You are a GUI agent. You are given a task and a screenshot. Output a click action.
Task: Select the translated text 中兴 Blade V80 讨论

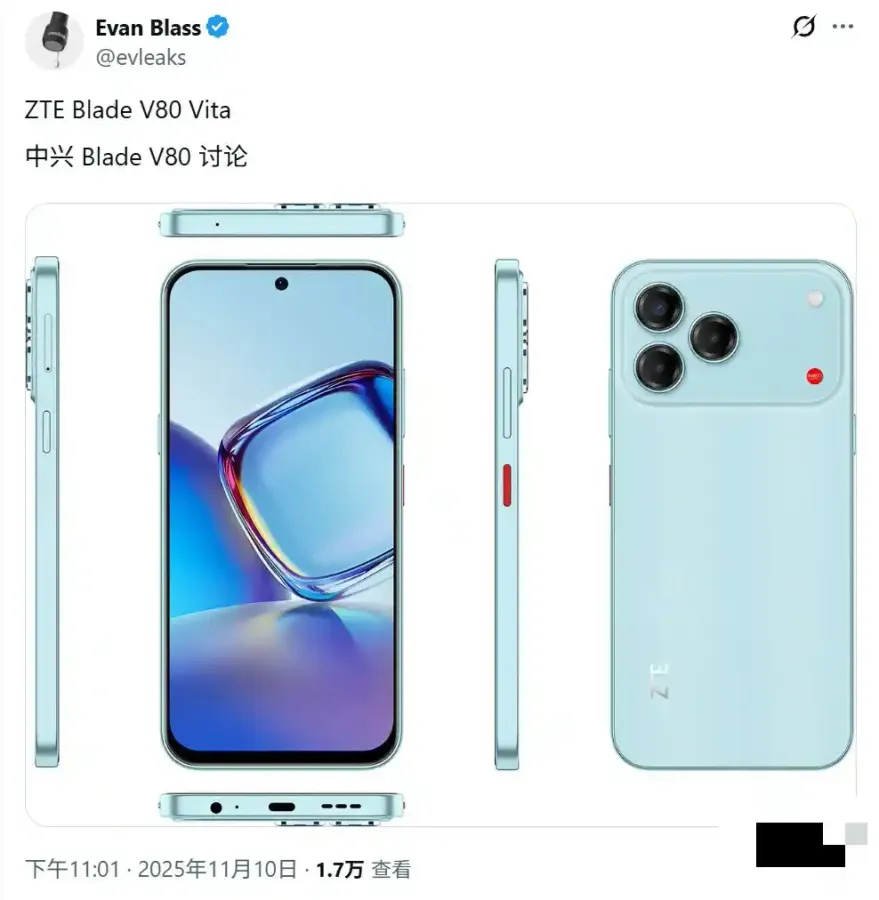click(x=136, y=157)
